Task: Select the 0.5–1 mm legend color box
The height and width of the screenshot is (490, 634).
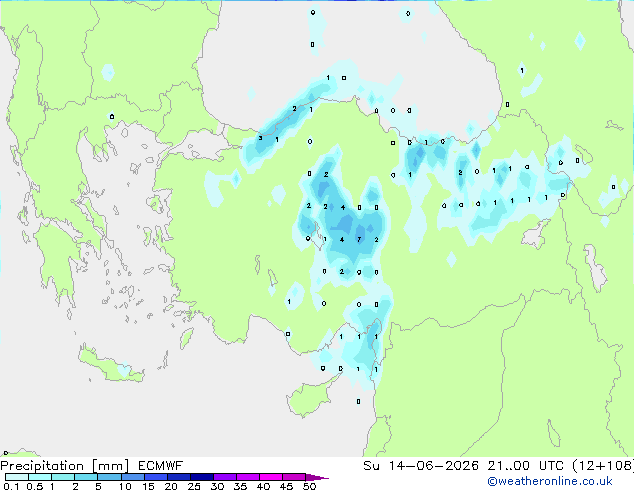Action: (x=40, y=477)
